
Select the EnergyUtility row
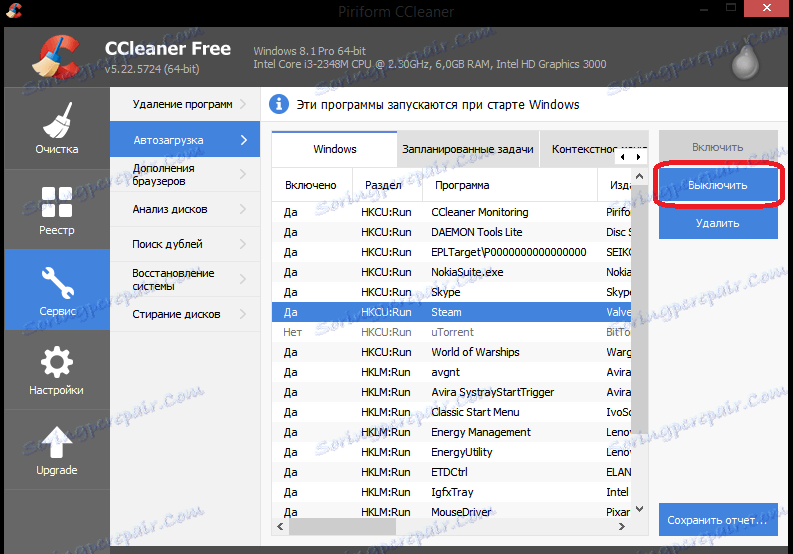[452, 452]
